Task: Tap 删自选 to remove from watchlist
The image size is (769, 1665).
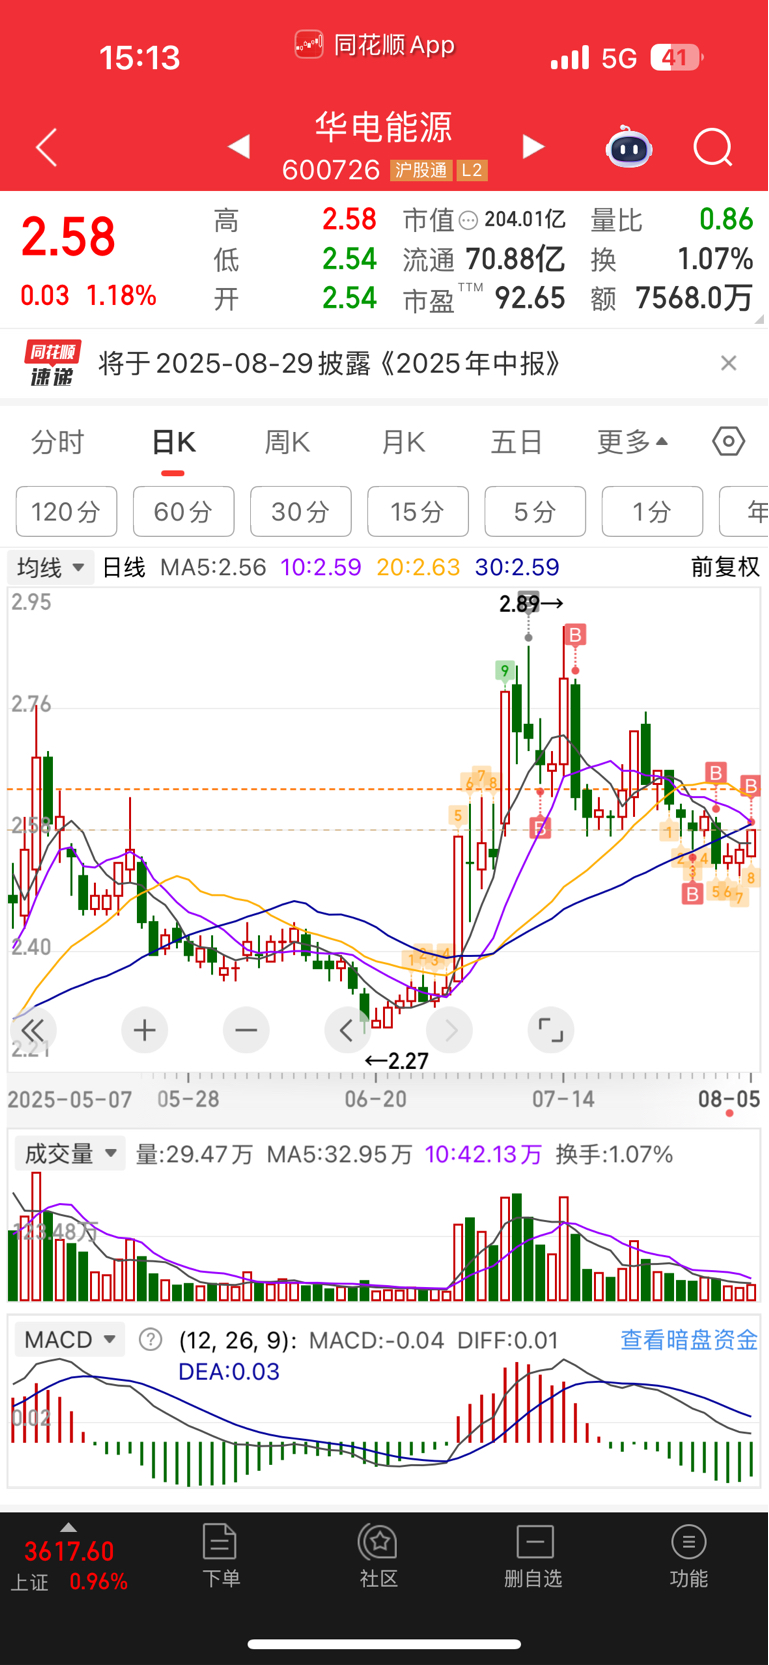Action: click(x=534, y=1556)
